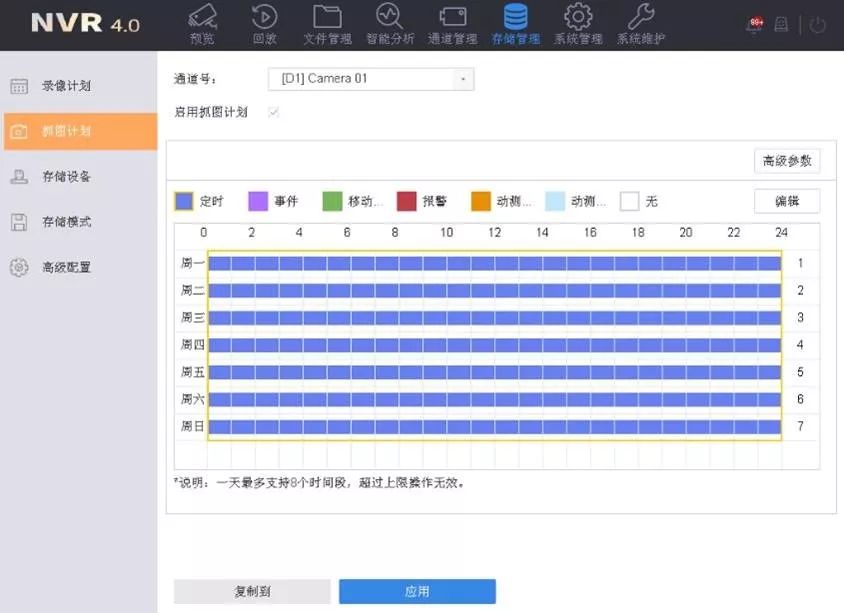Open 高级配置 in the sidebar
Viewport: 844px width, 613px height.
(x=66, y=268)
